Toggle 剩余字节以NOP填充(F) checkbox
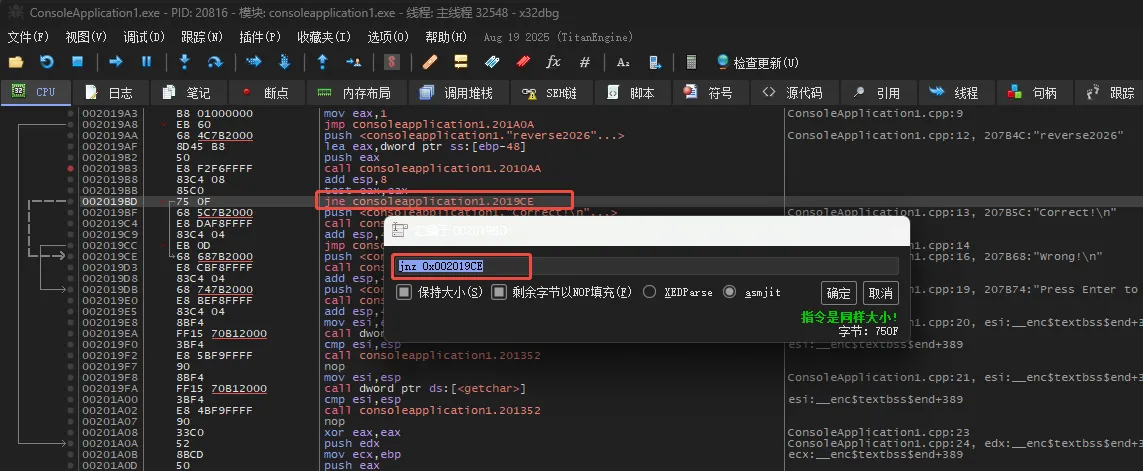1143x471 pixels. (x=499, y=292)
